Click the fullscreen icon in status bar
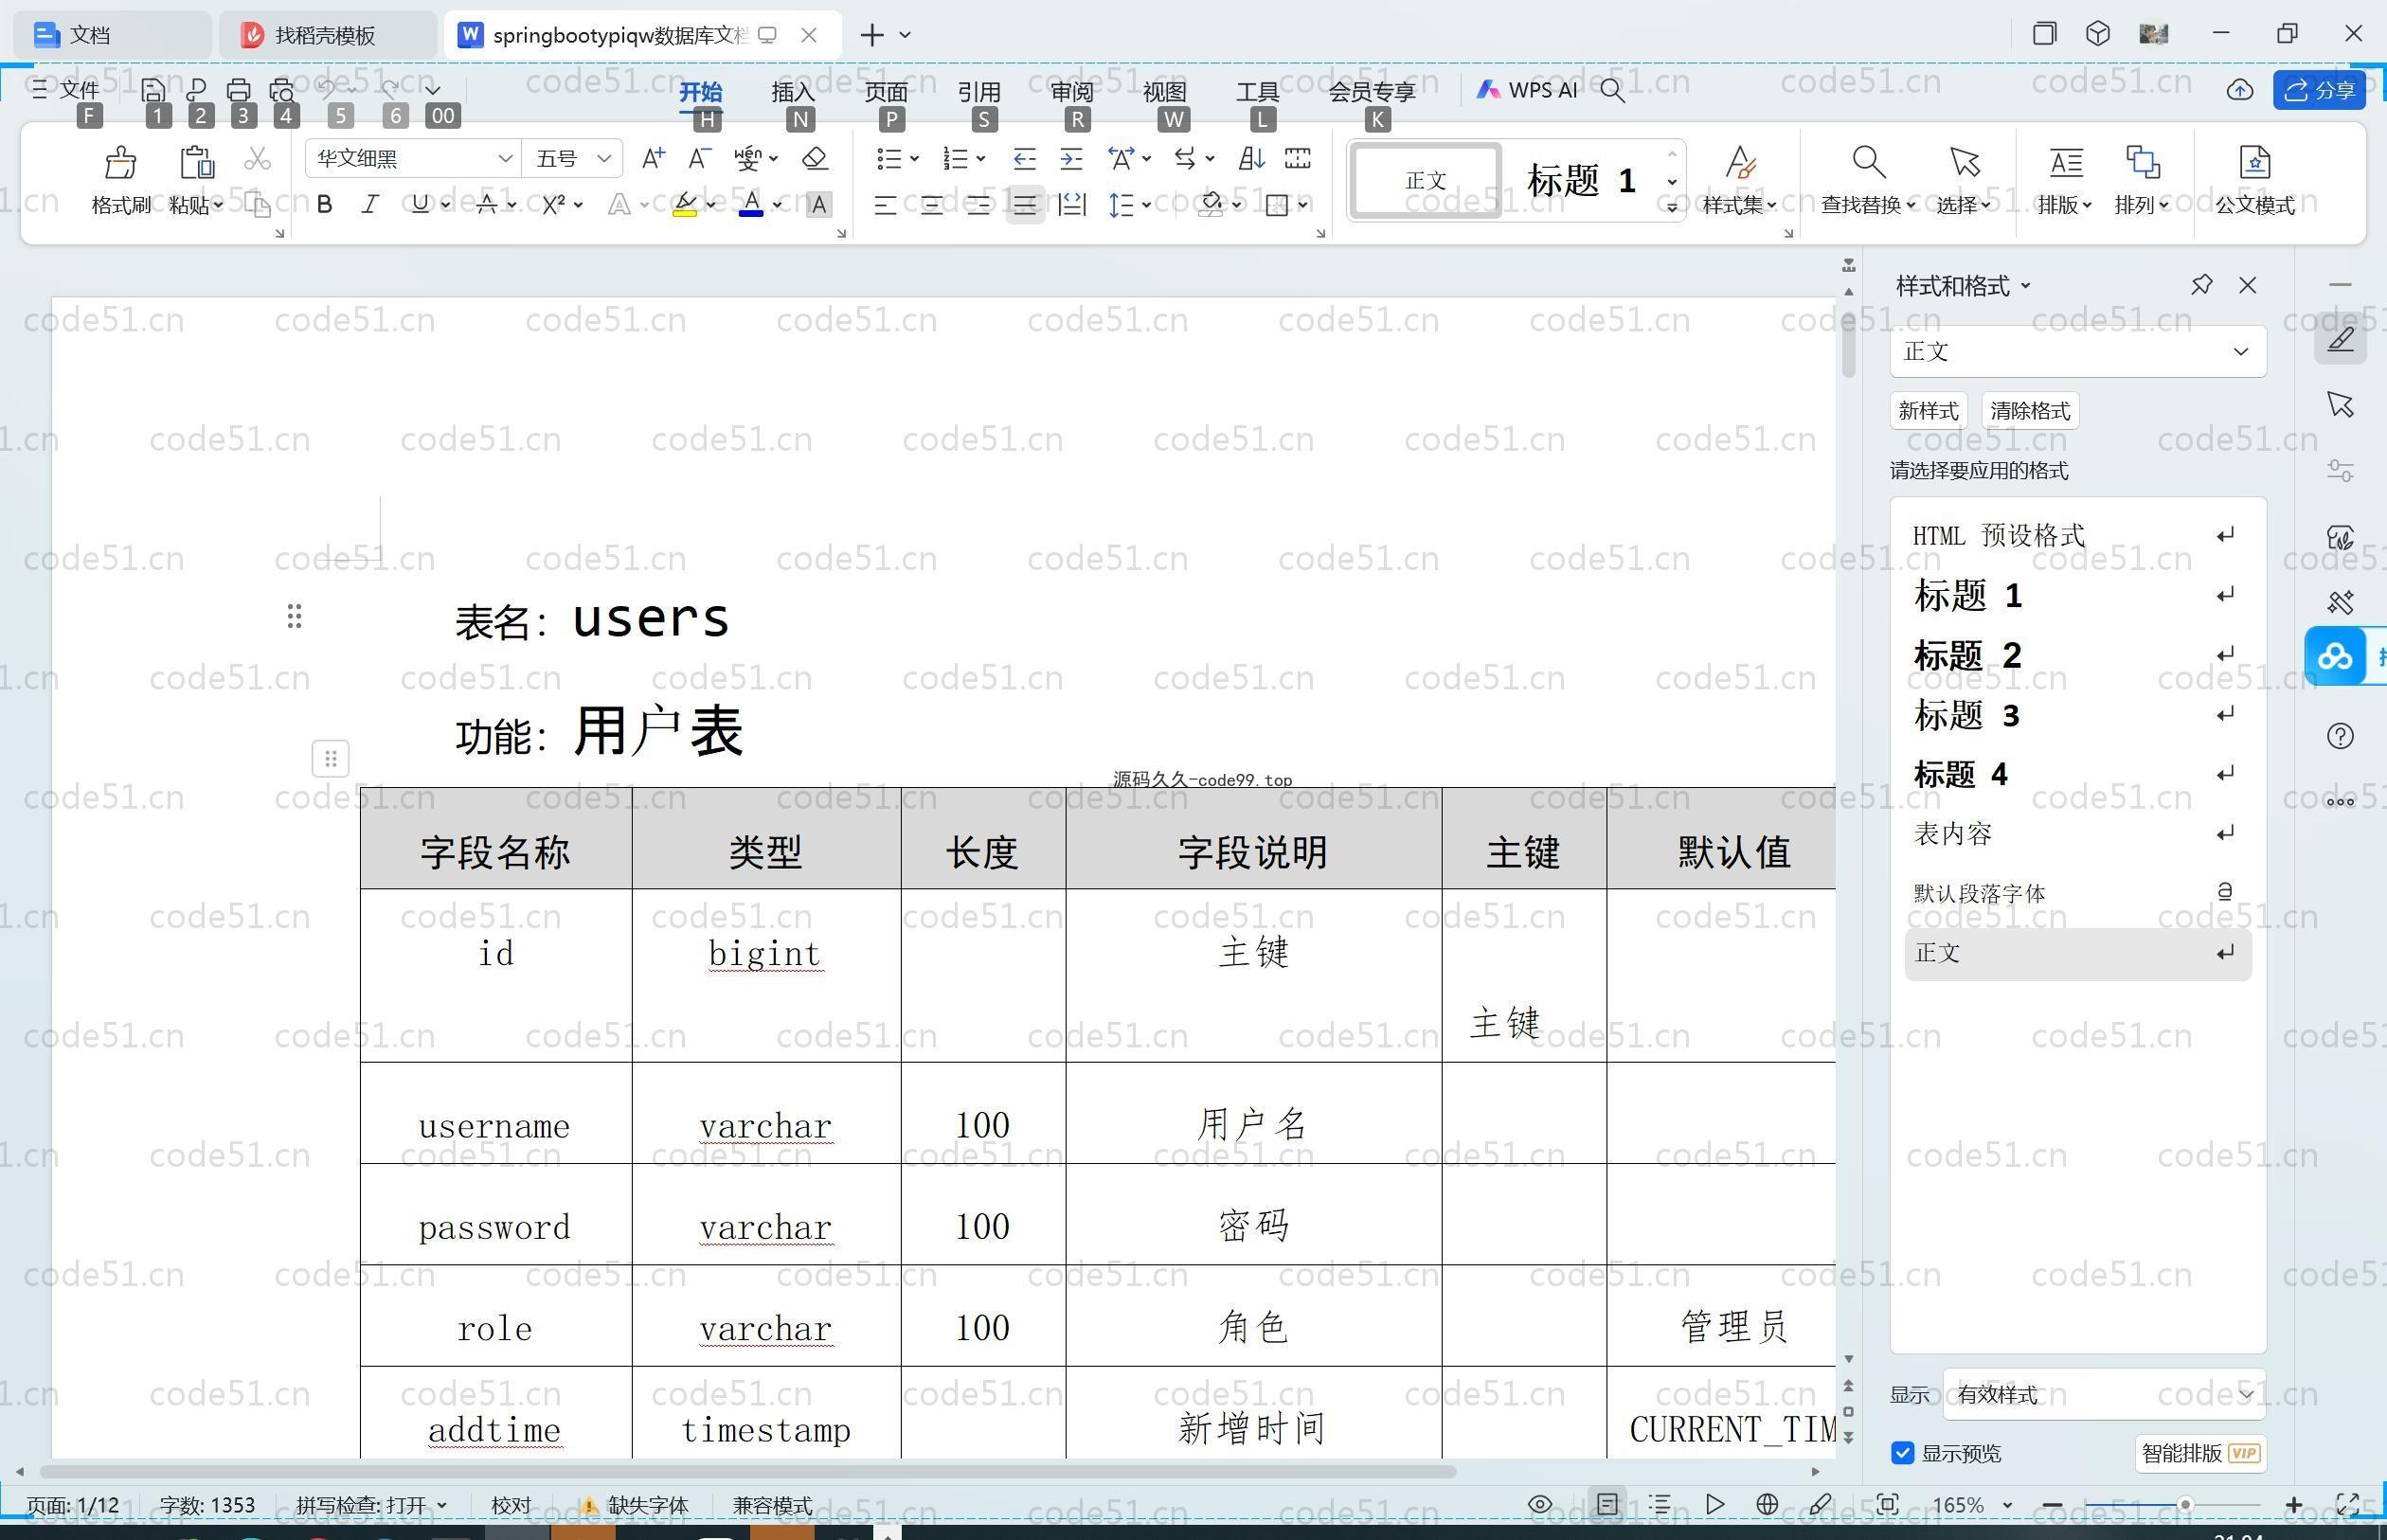The width and height of the screenshot is (2387, 1540). pos(2347,1504)
